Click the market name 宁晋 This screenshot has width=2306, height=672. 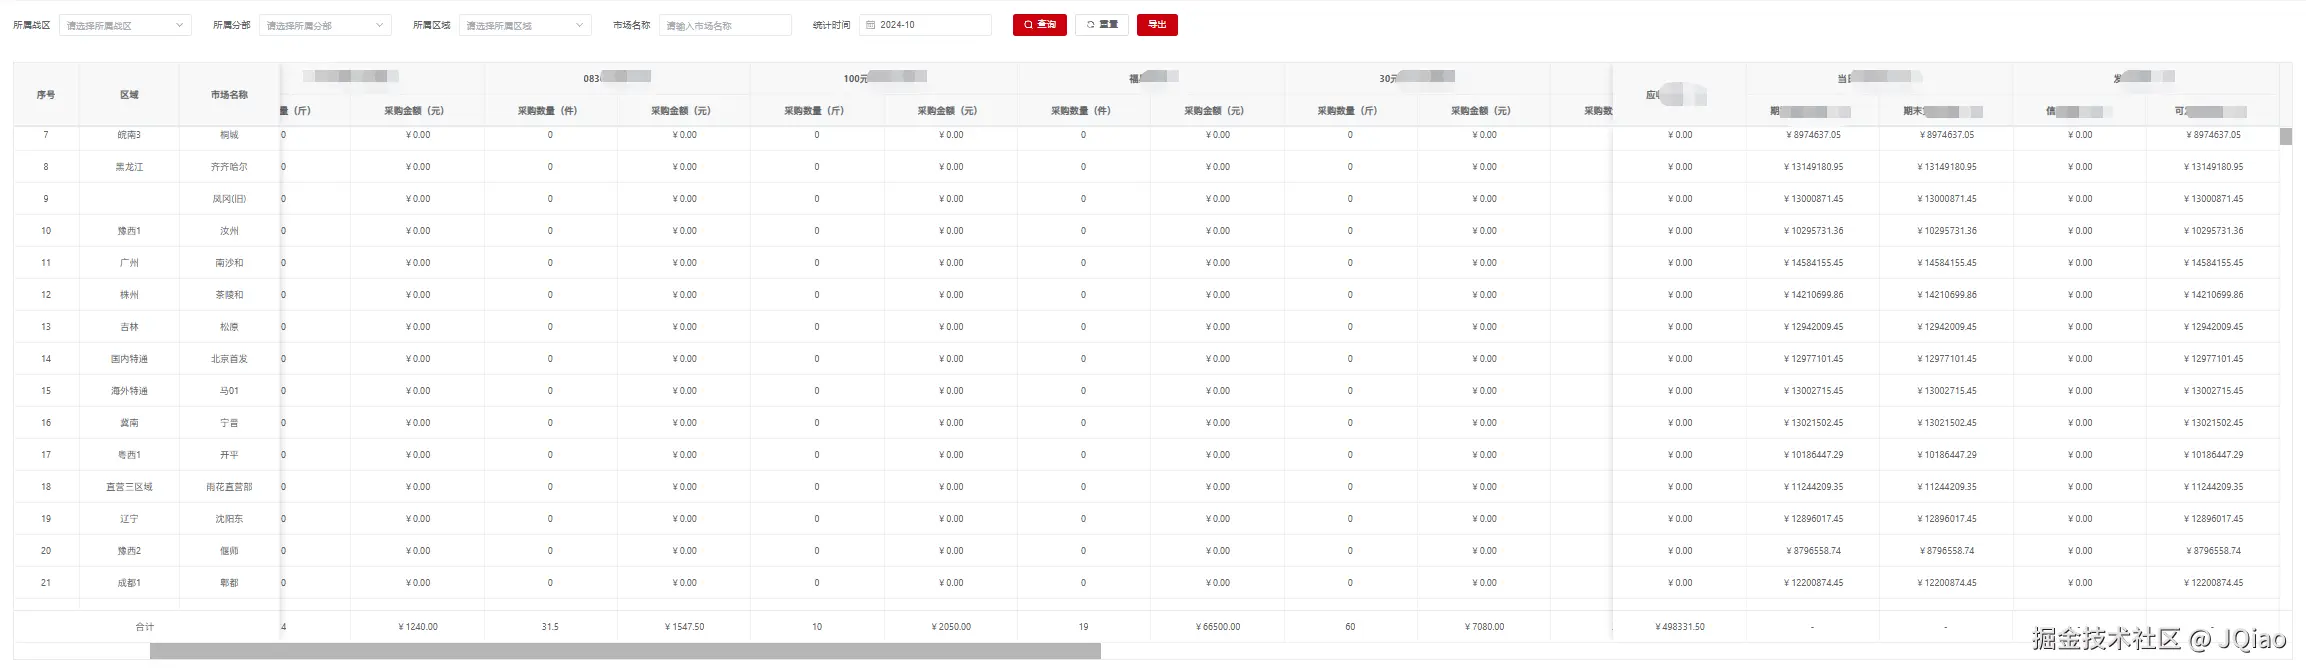(229, 423)
